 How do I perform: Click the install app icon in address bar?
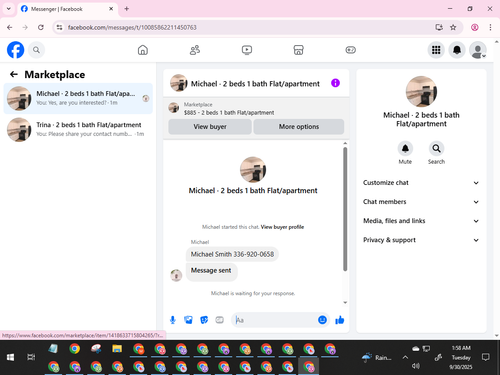[439, 27]
